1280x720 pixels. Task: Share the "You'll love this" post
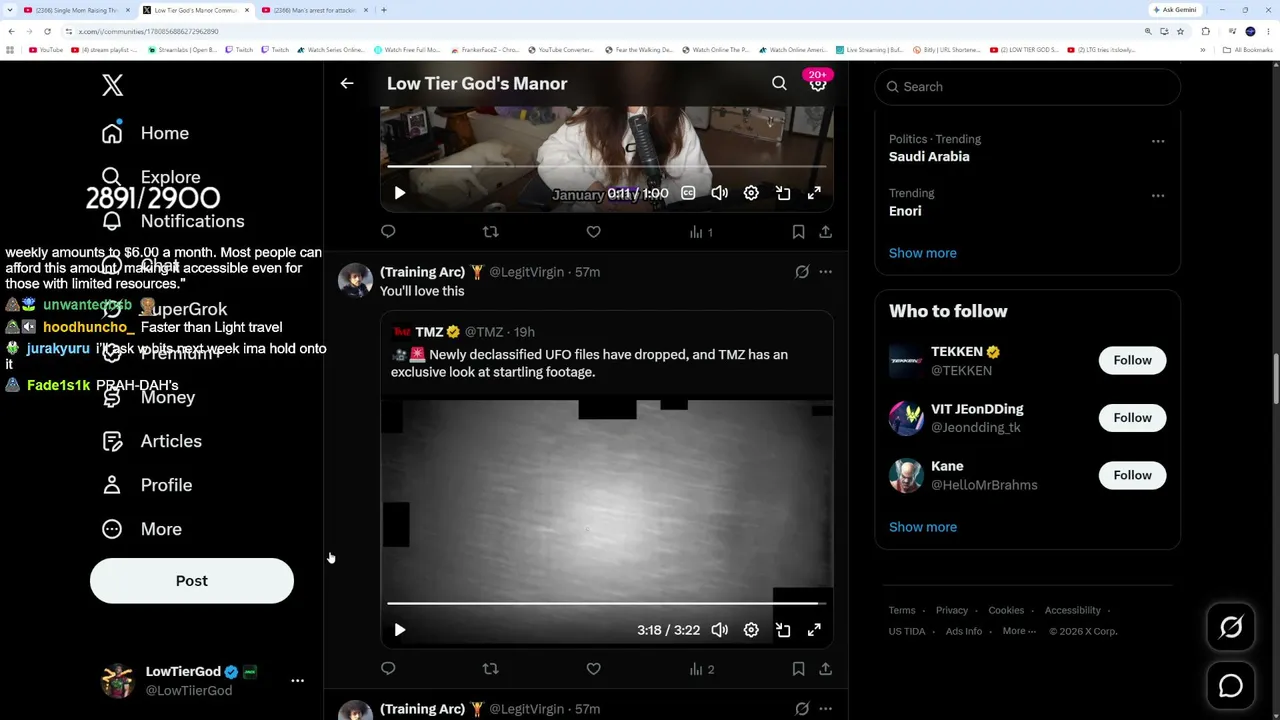[x=825, y=669]
